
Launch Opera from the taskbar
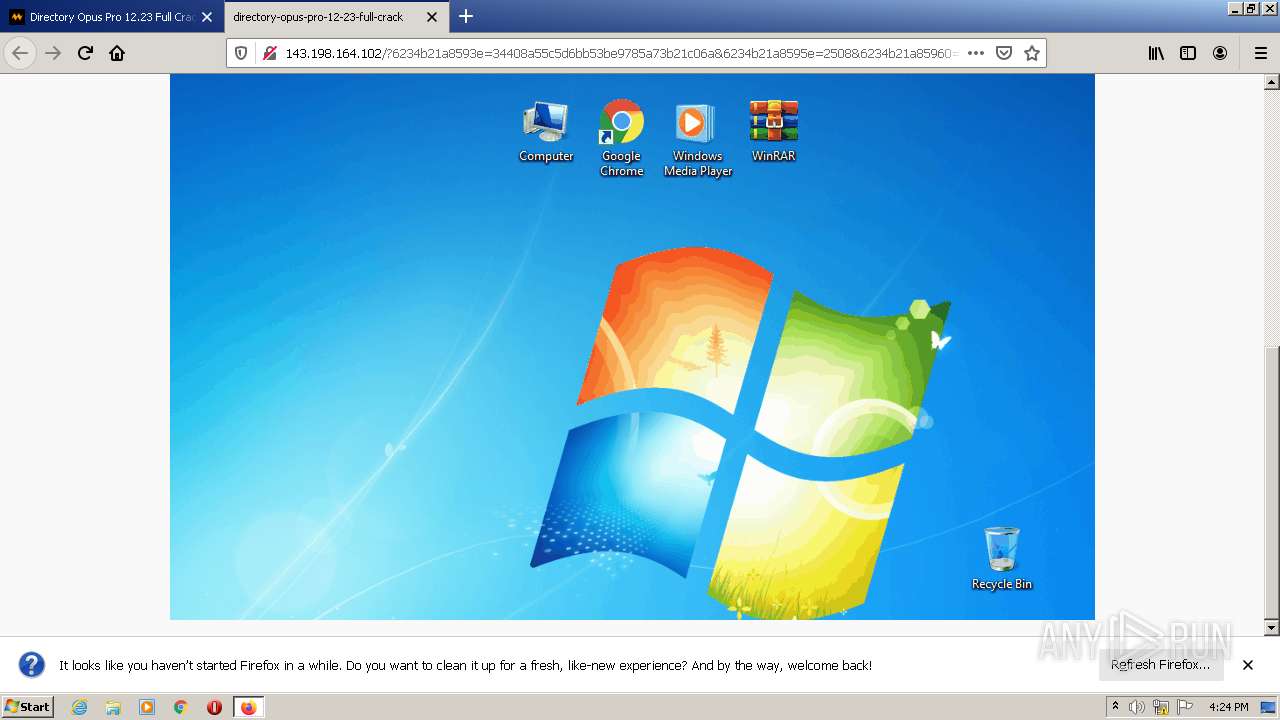click(214, 707)
